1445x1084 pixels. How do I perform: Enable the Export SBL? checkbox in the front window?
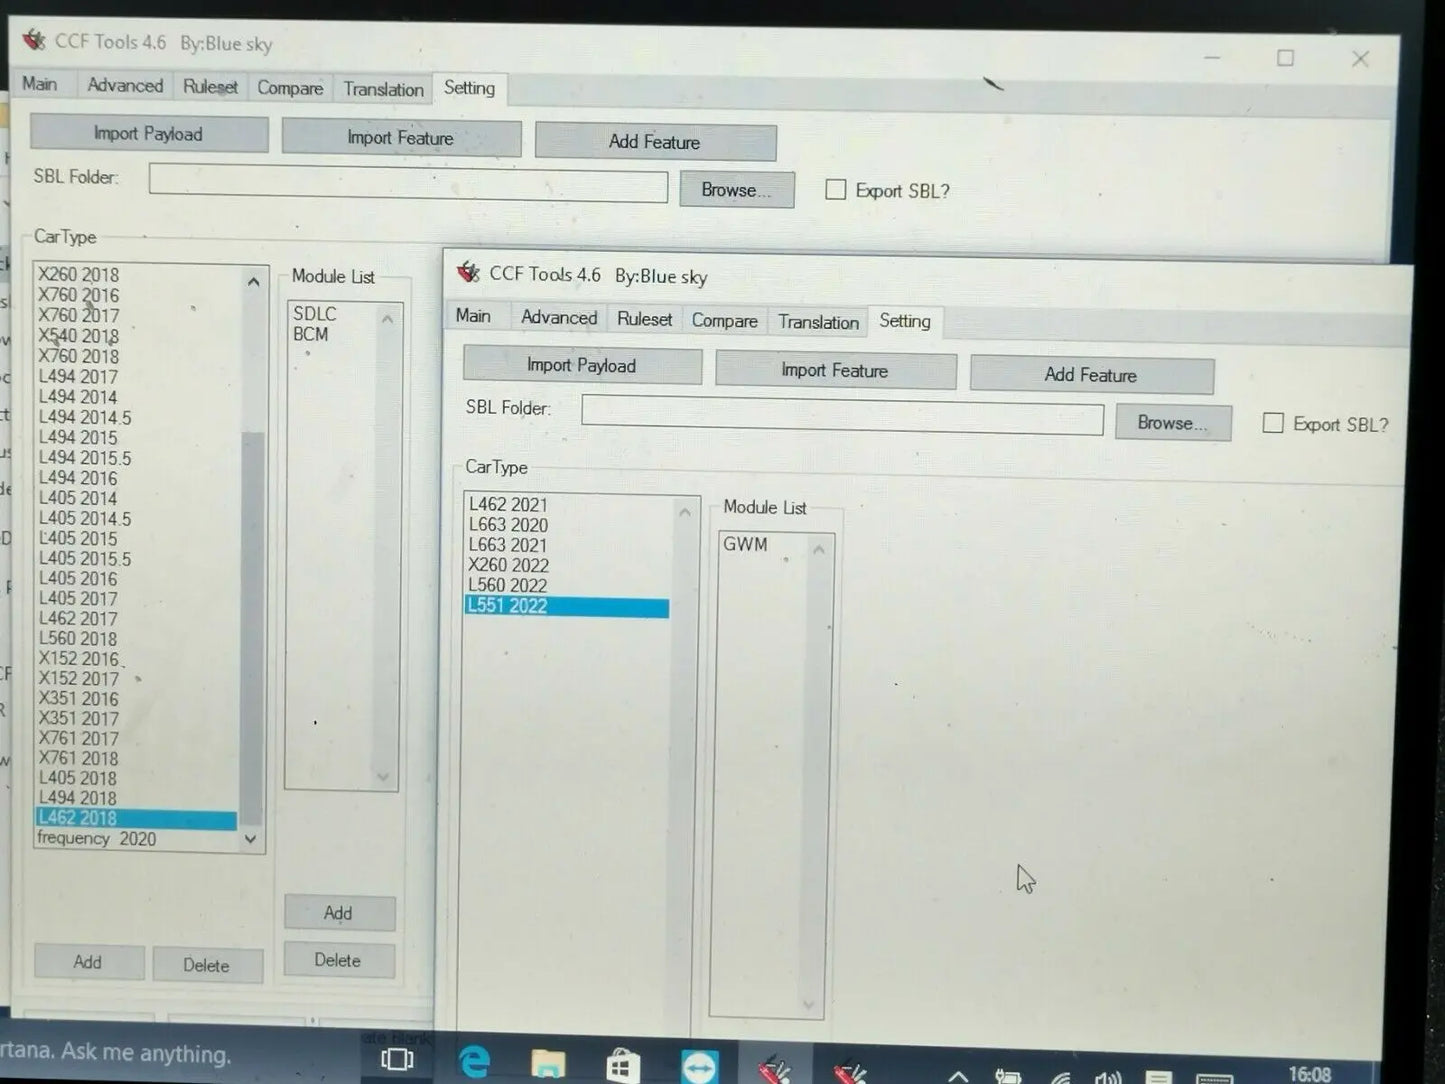(1273, 423)
